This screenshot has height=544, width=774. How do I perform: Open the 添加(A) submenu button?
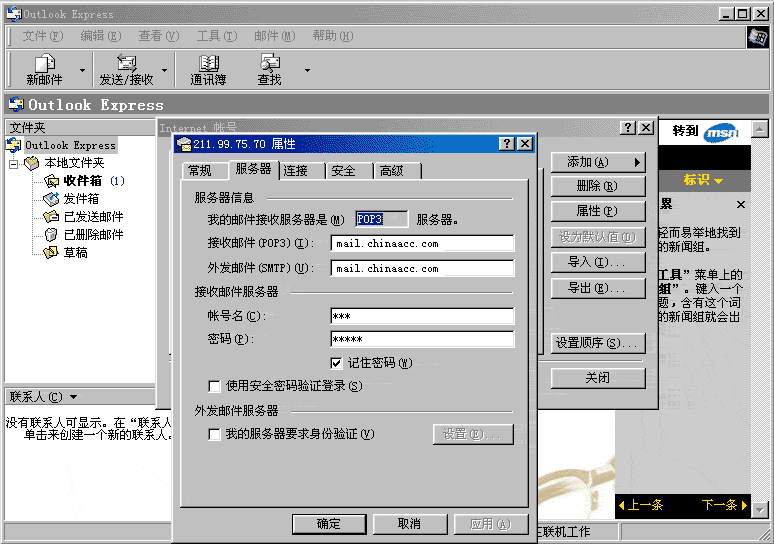(598, 162)
